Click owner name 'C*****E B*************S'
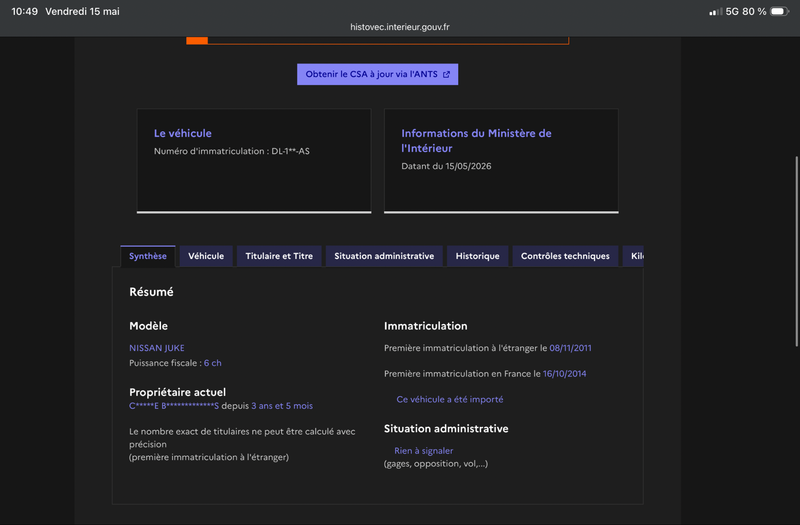Viewport: 800px width, 525px height. click(174, 406)
